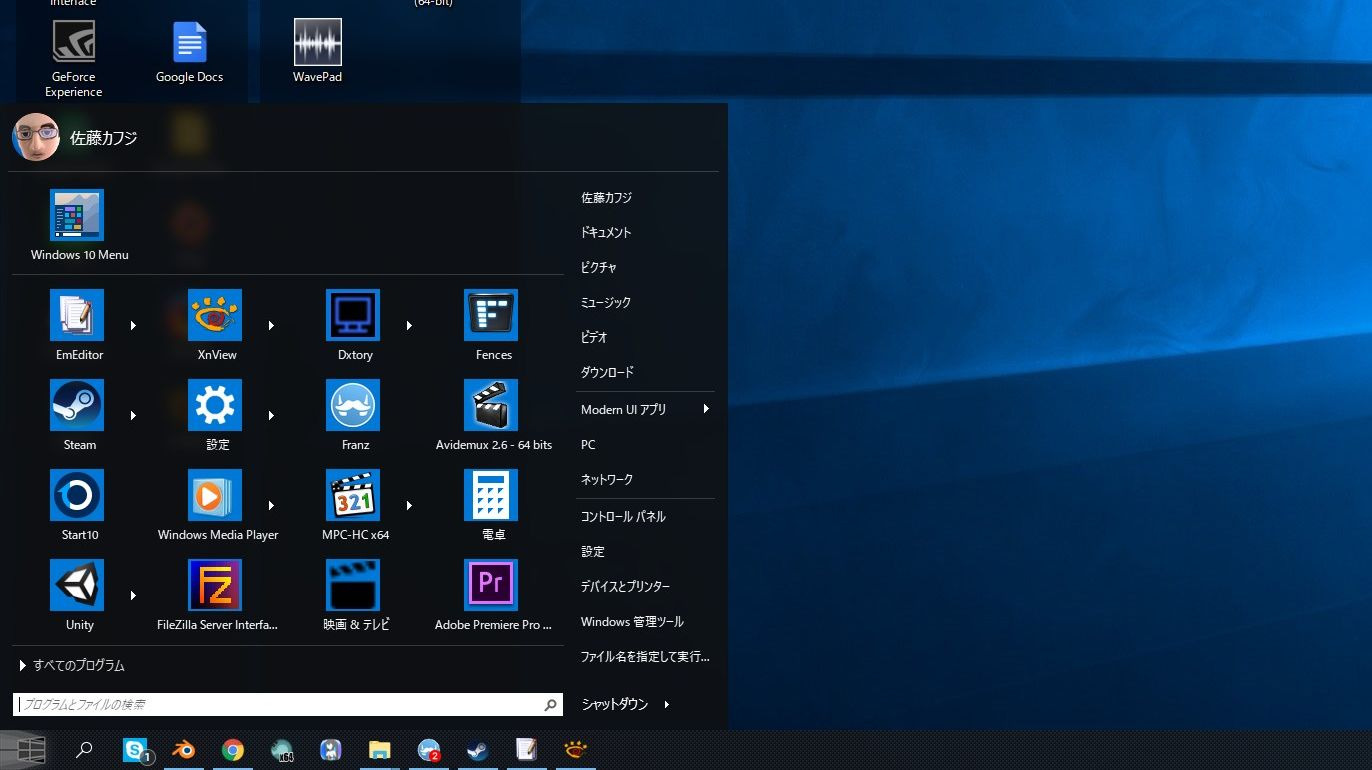1372x770 pixels.
Task: Switch to Blender in the taskbar
Action: click(184, 750)
